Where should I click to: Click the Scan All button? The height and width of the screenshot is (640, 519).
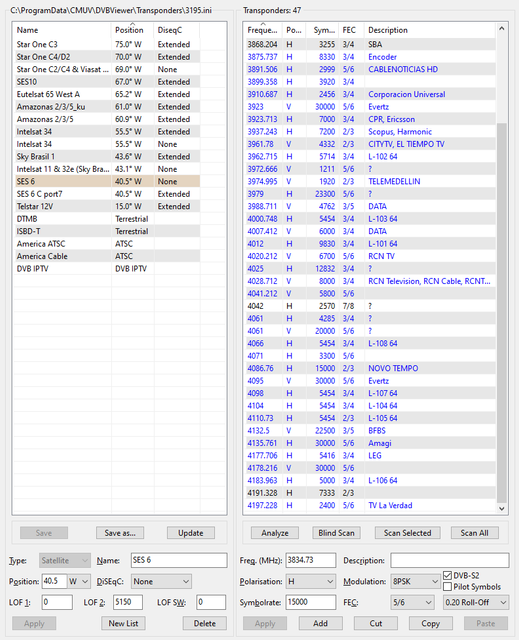click(x=475, y=533)
